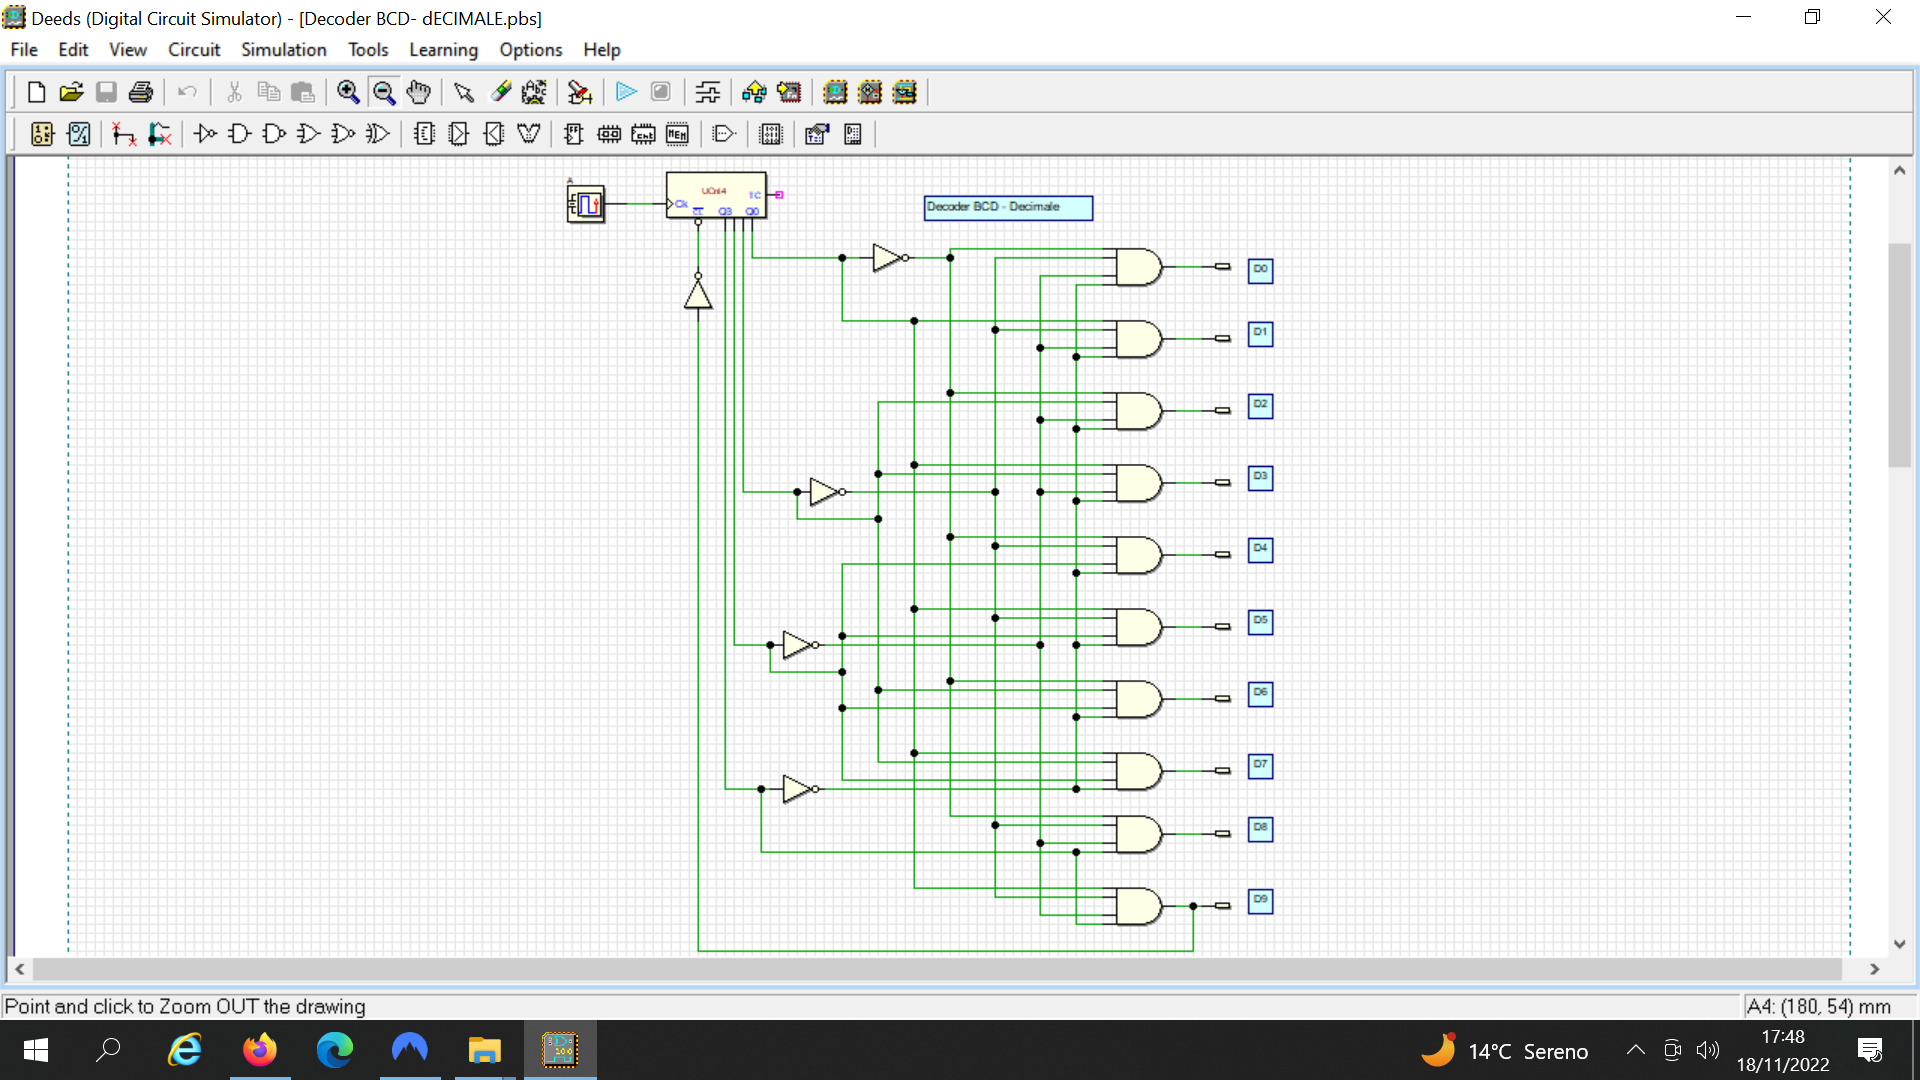The width and height of the screenshot is (1920, 1080).
Task: Select the OR gate component
Action: click(x=308, y=134)
